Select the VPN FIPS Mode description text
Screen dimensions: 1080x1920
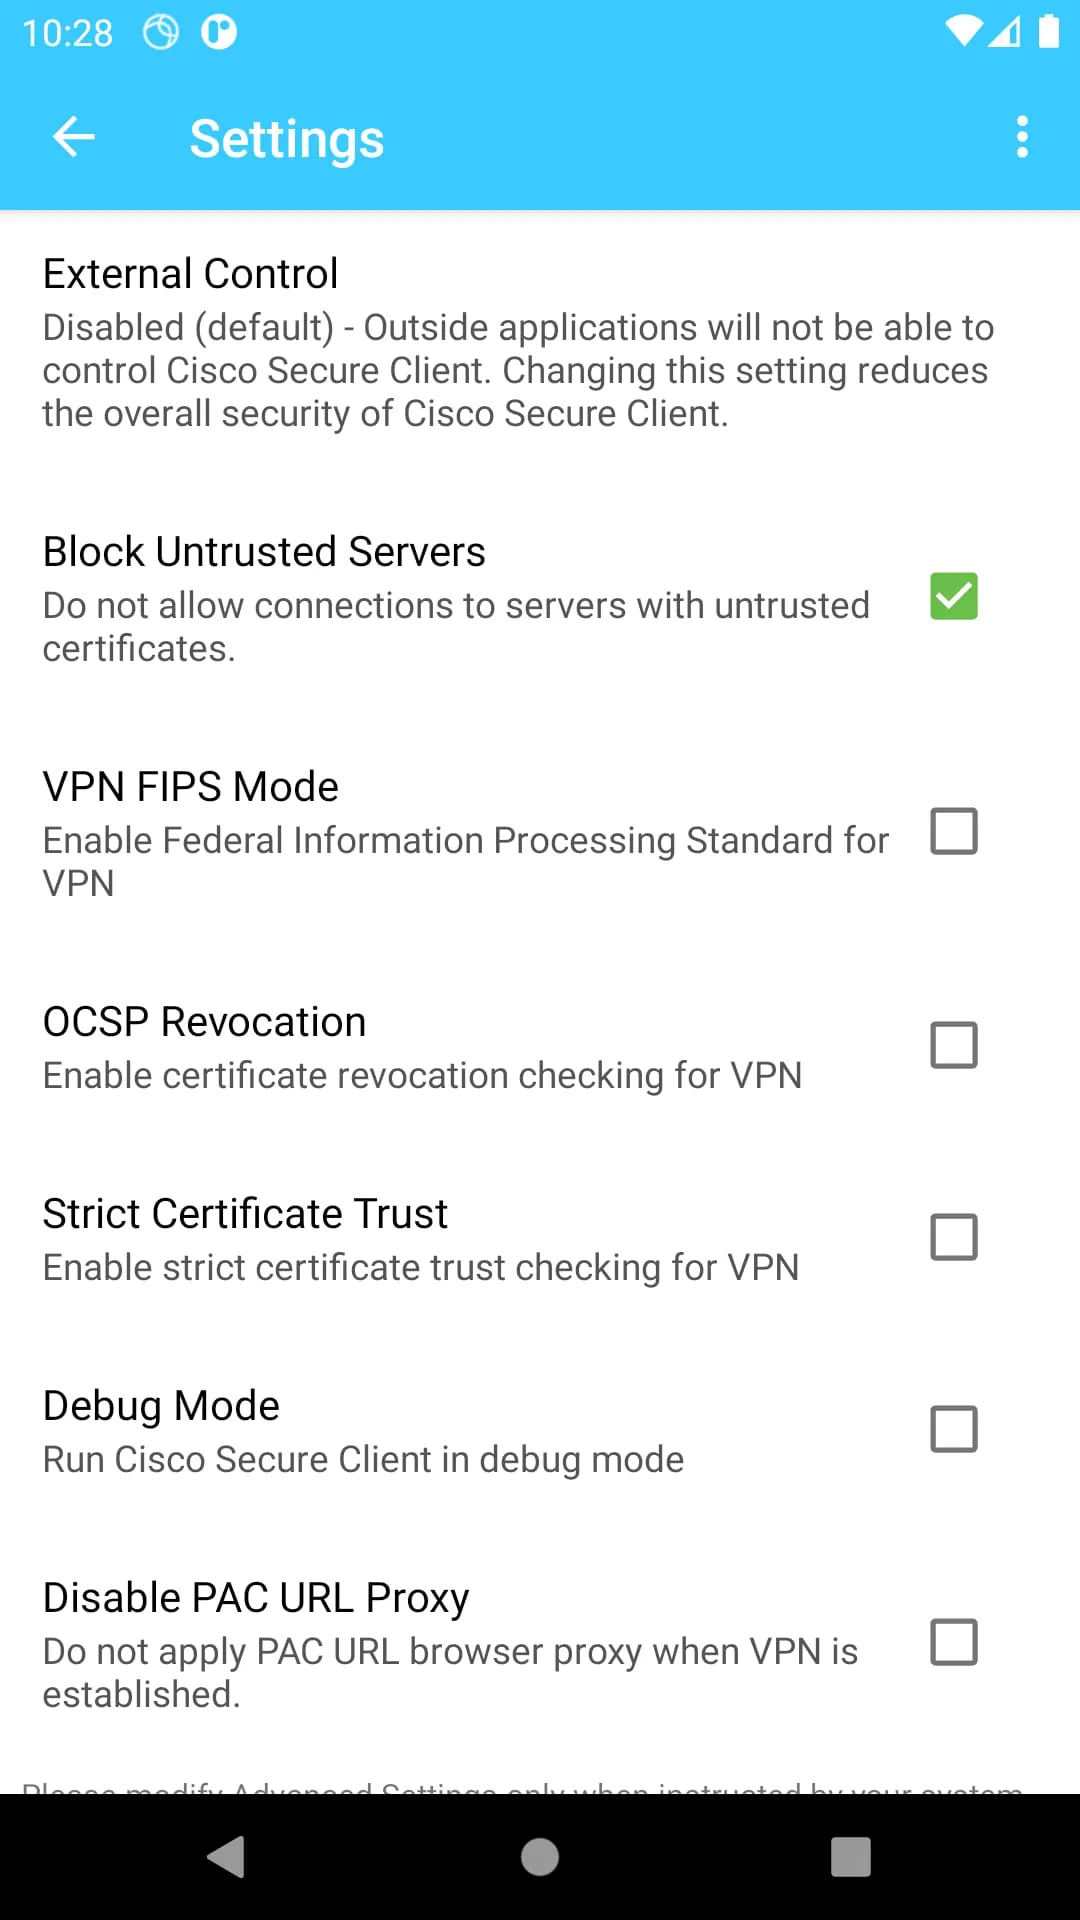465,860
